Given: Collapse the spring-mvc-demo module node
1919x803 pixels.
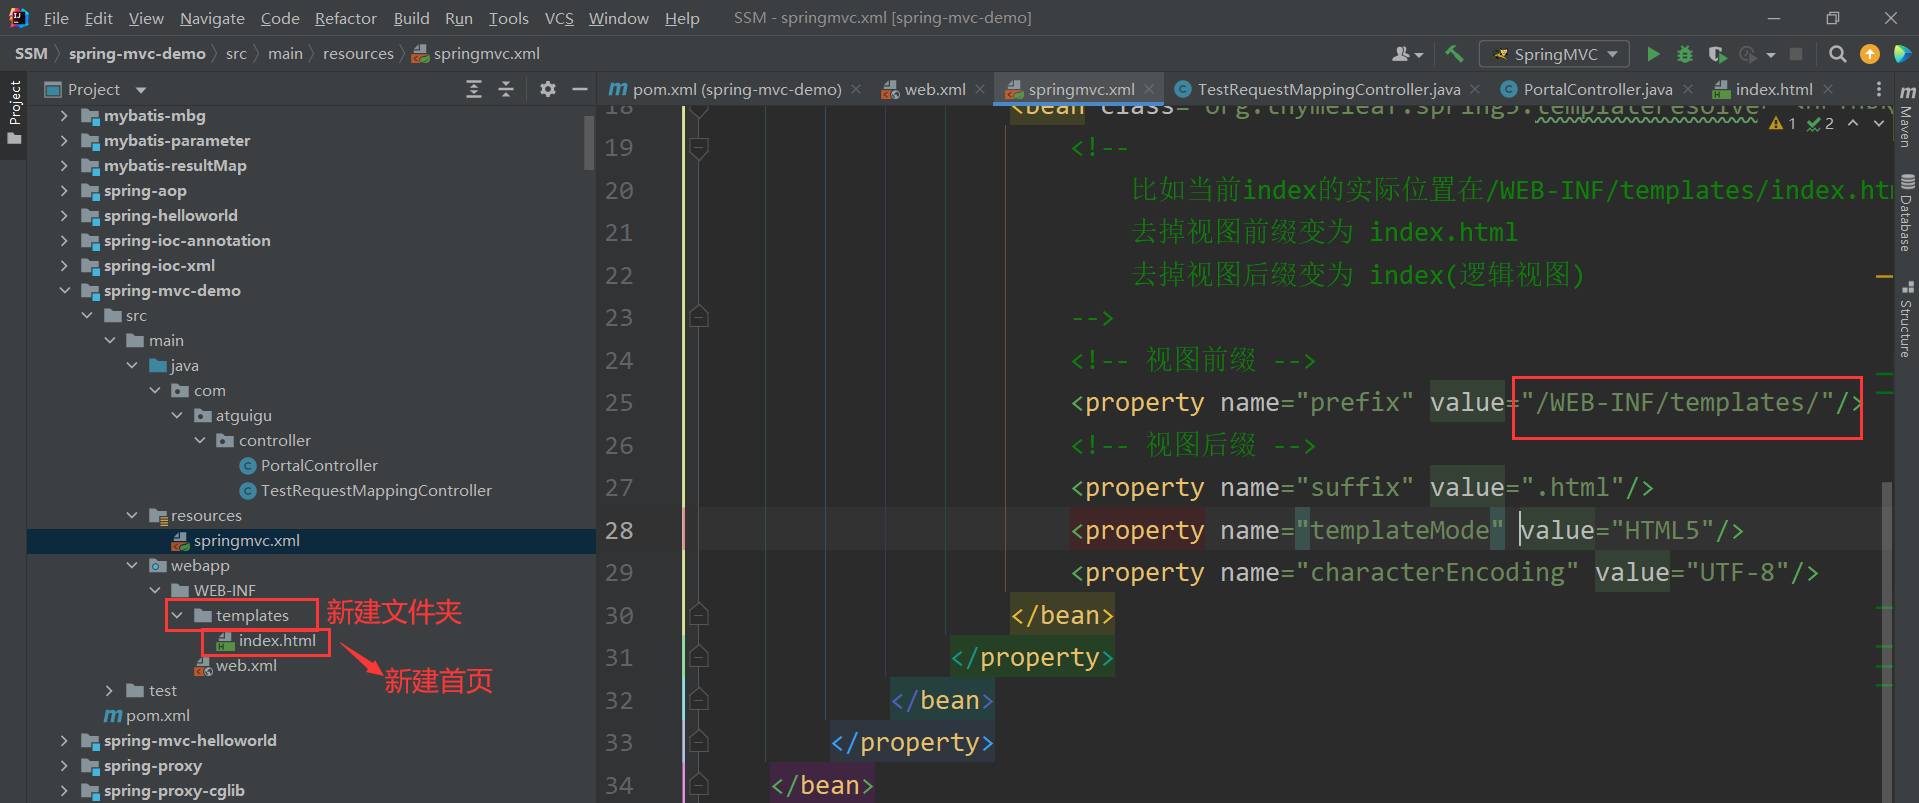Looking at the screenshot, I should [65, 290].
